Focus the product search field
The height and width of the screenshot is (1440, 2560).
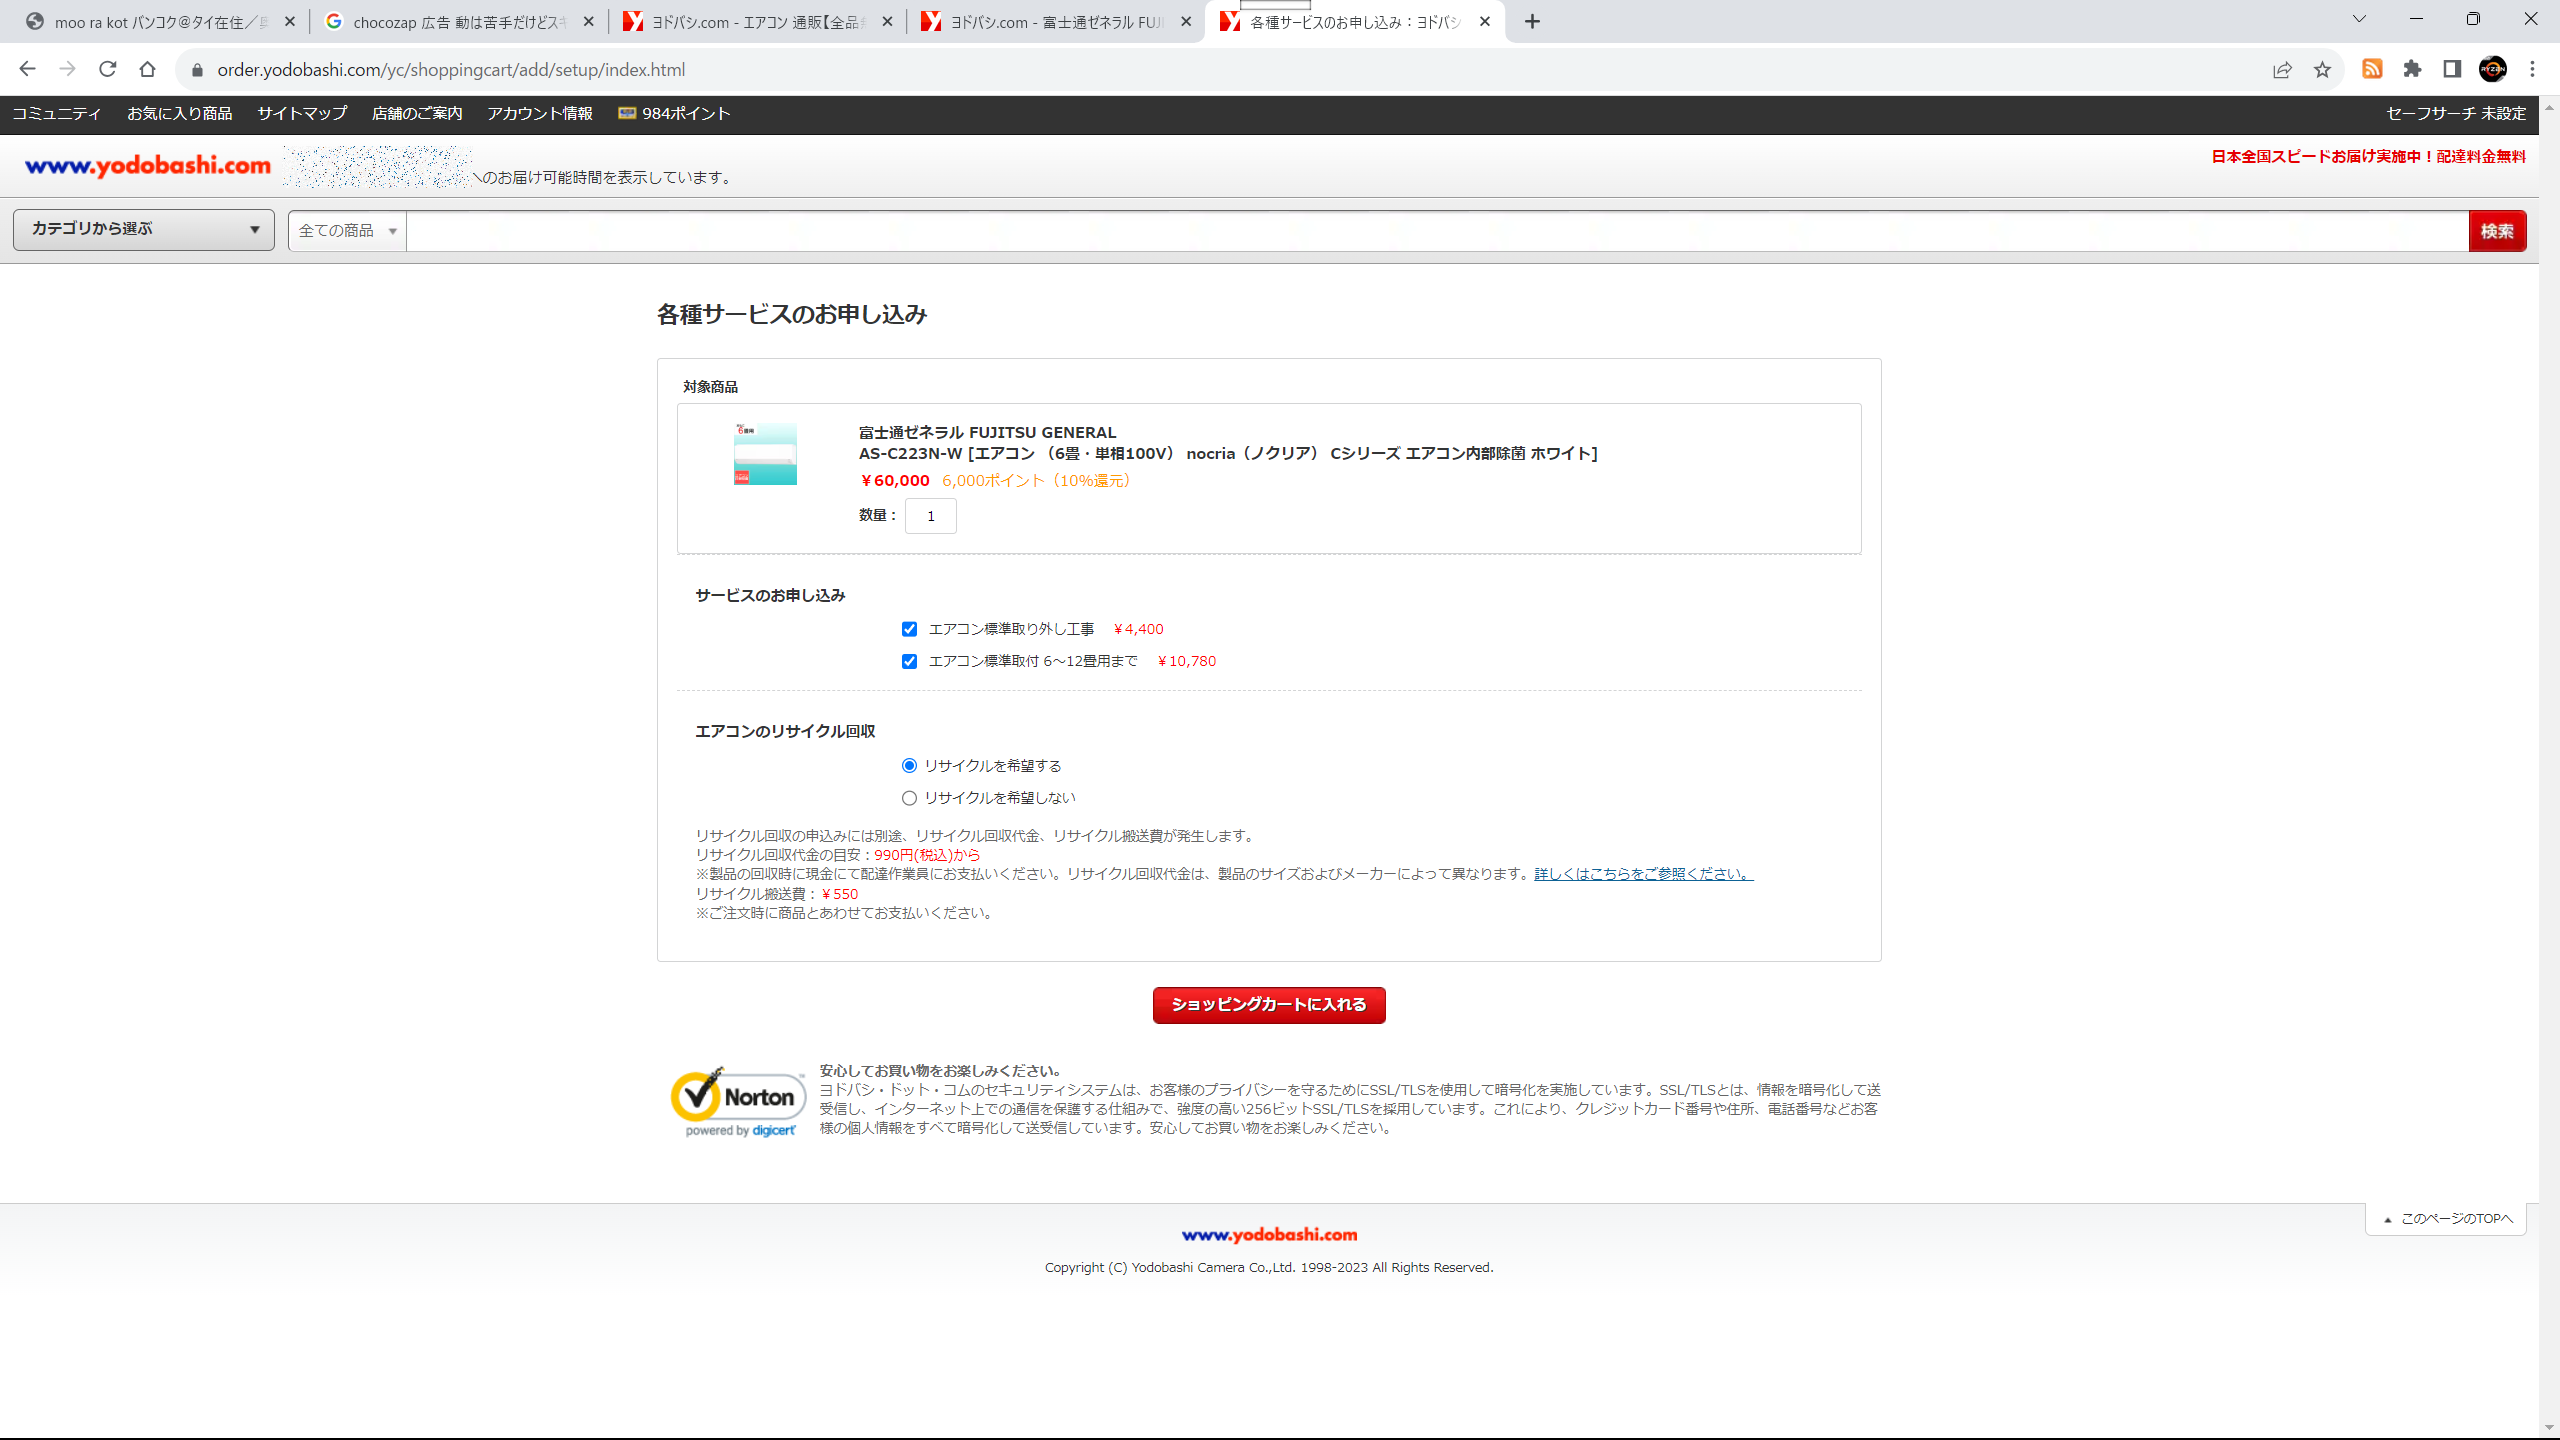(x=1437, y=231)
